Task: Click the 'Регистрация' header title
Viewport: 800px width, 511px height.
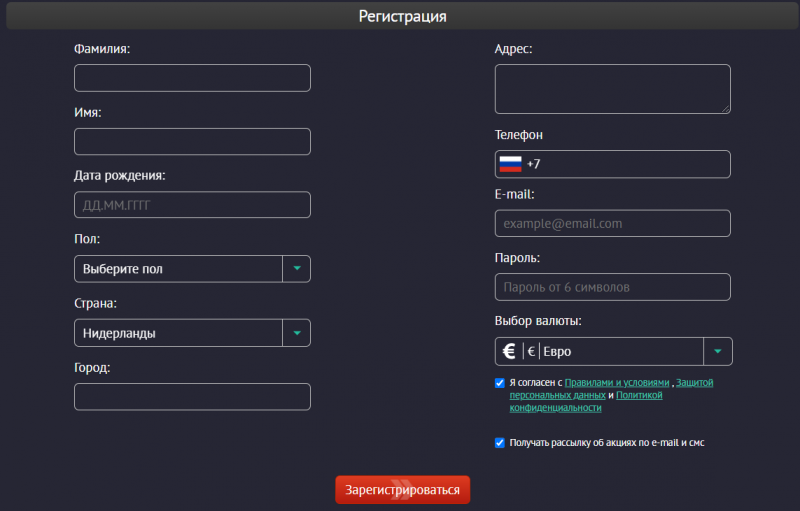Action: coord(403,16)
